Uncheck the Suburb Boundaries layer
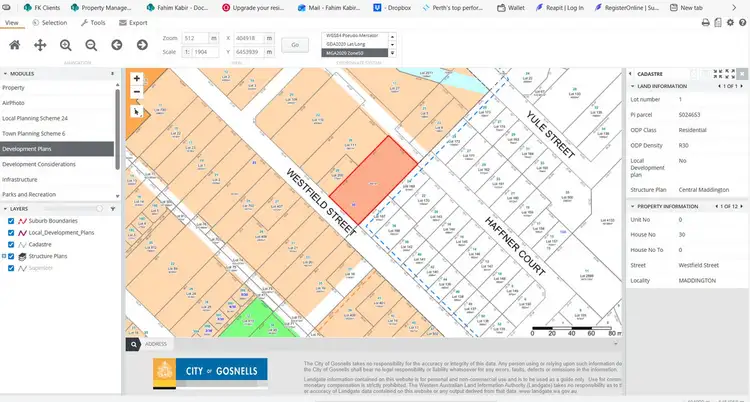 [x=11, y=221]
